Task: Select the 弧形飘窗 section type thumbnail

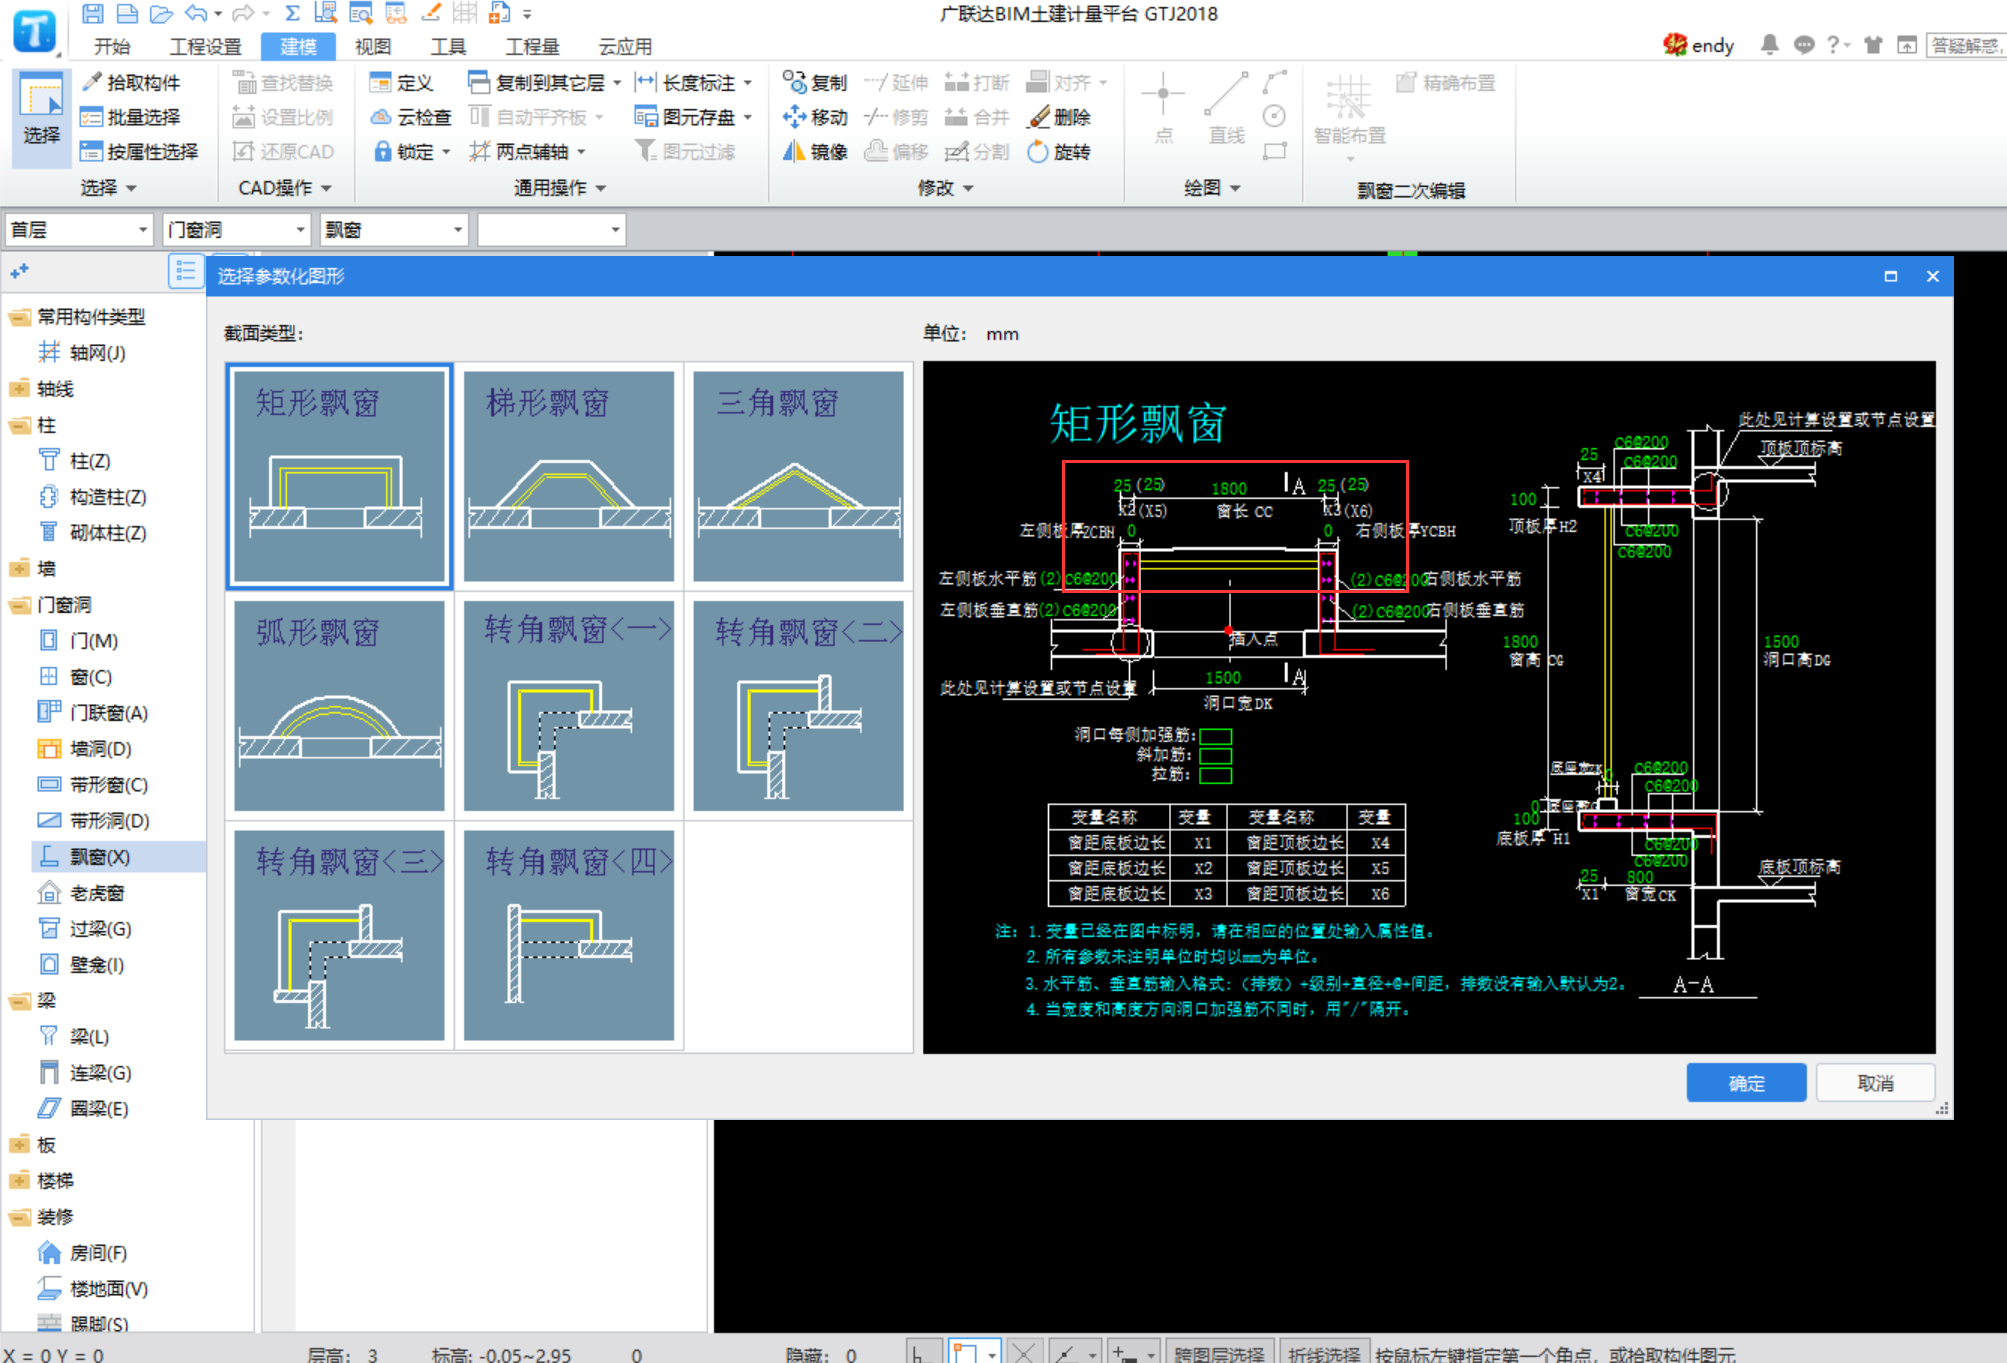Action: pyautogui.click(x=339, y=706)
